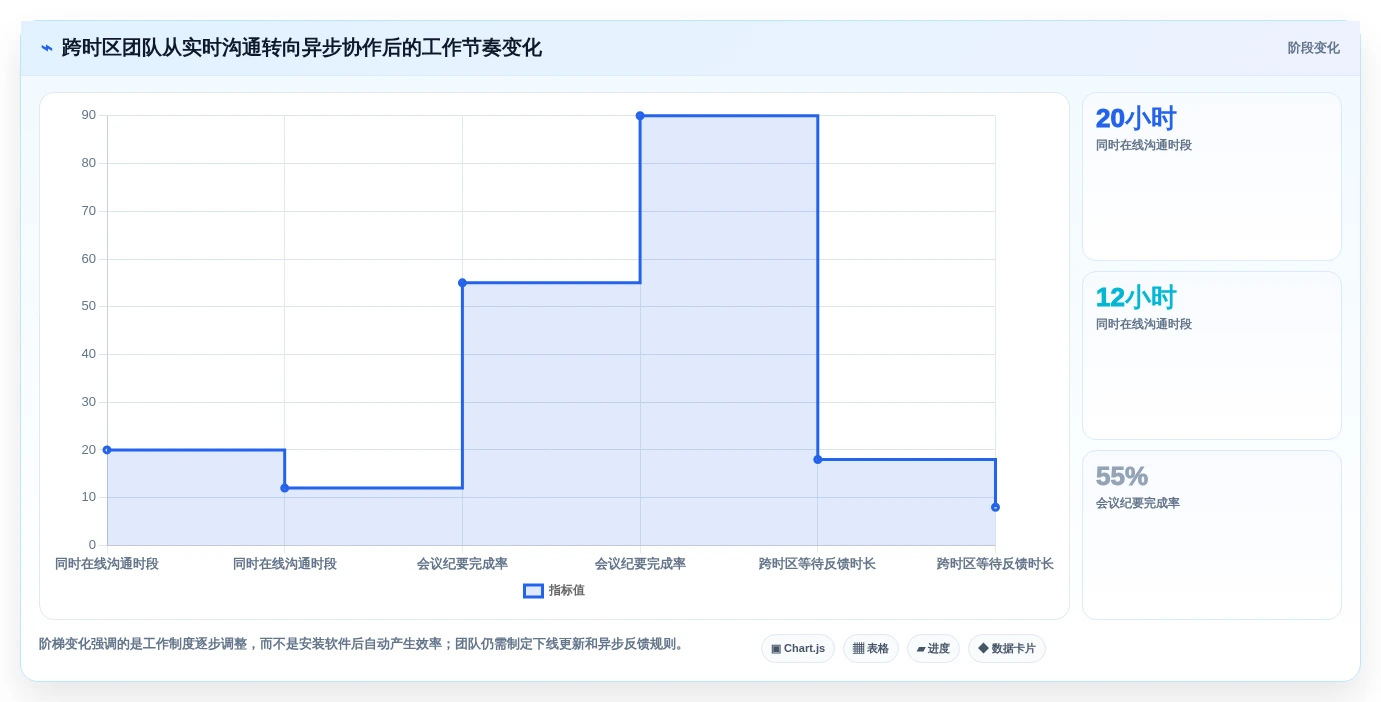Open the 20小时 stat card

point(1212,177)
